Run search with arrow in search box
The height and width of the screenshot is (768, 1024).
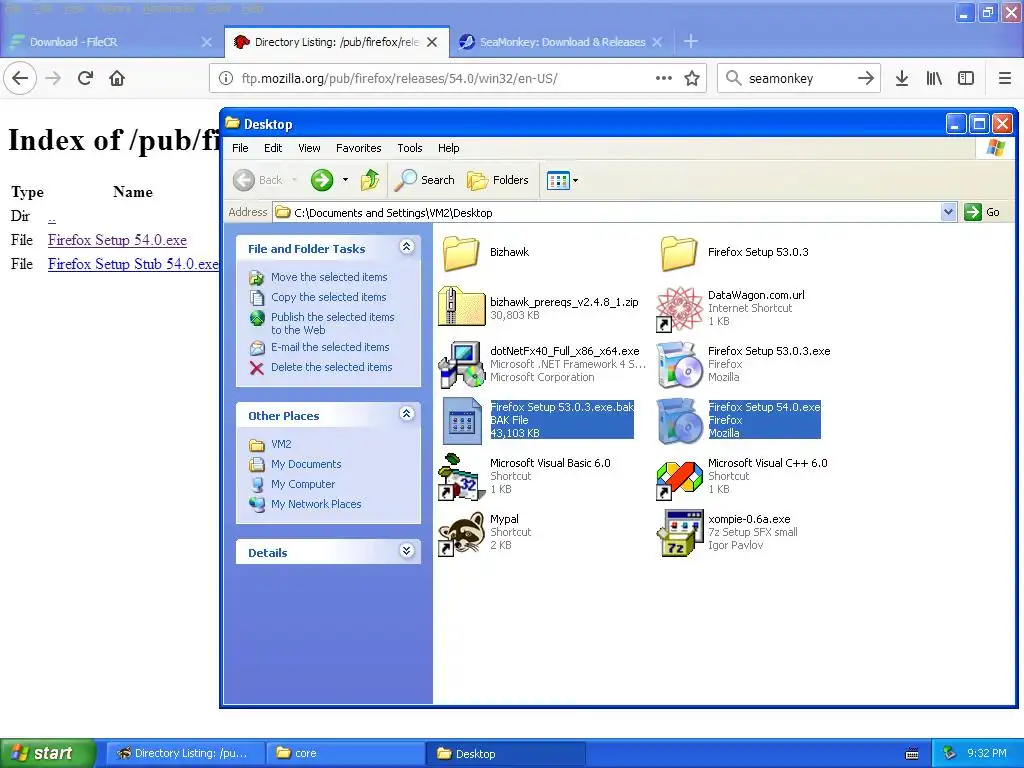pos(865,78)
